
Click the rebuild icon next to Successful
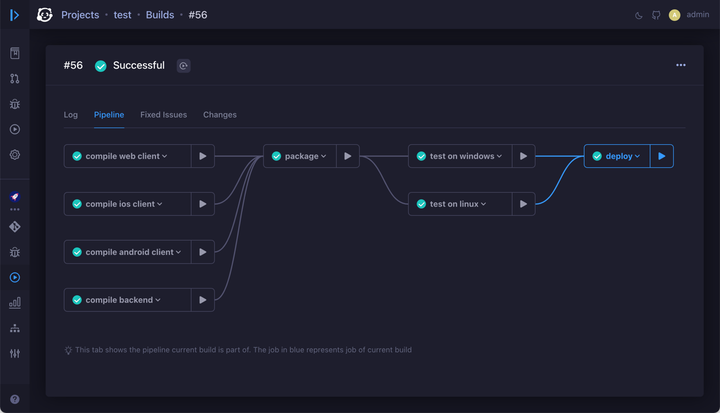pos(184,66)
